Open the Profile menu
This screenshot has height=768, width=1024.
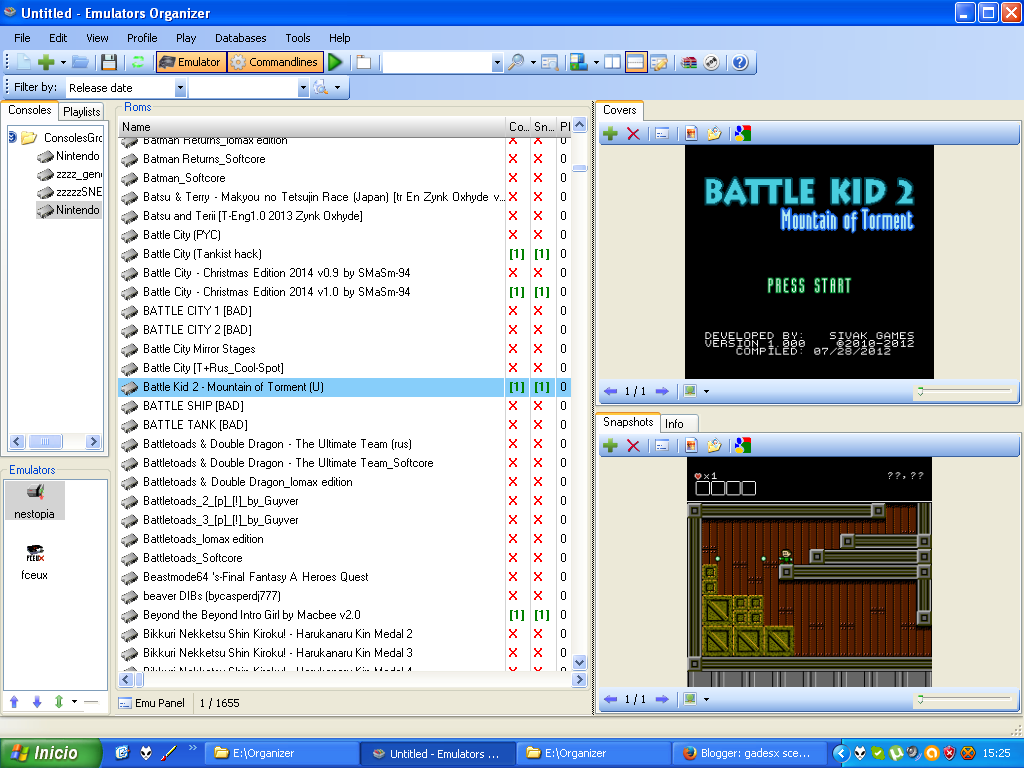[x=142, y=38]
